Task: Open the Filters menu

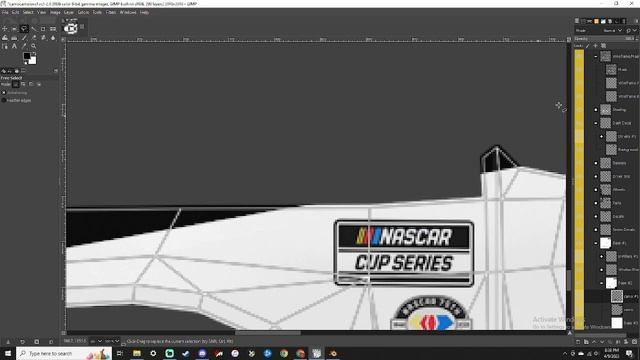Action: click(x=111, y=13)
